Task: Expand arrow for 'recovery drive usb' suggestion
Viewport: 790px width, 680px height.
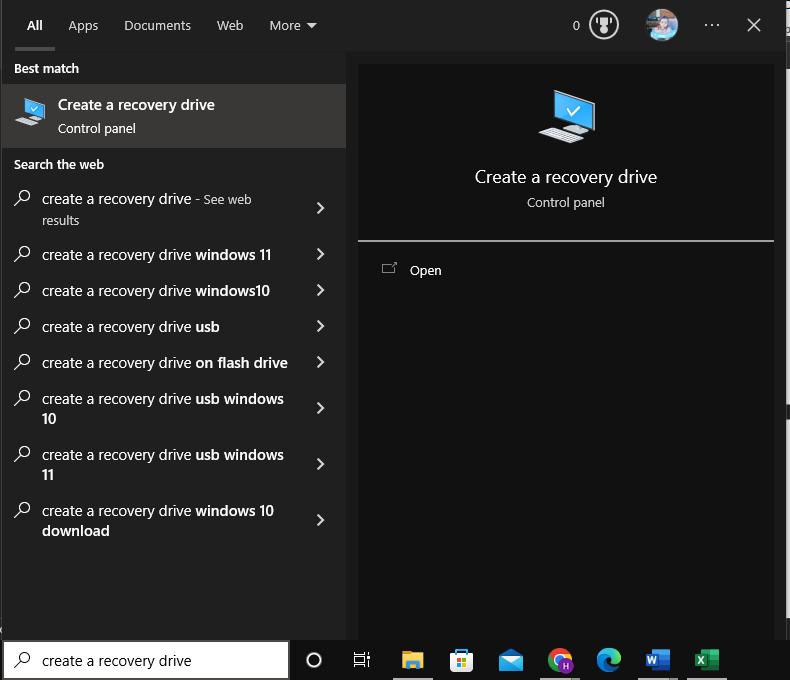Action: tap(320, 327)
